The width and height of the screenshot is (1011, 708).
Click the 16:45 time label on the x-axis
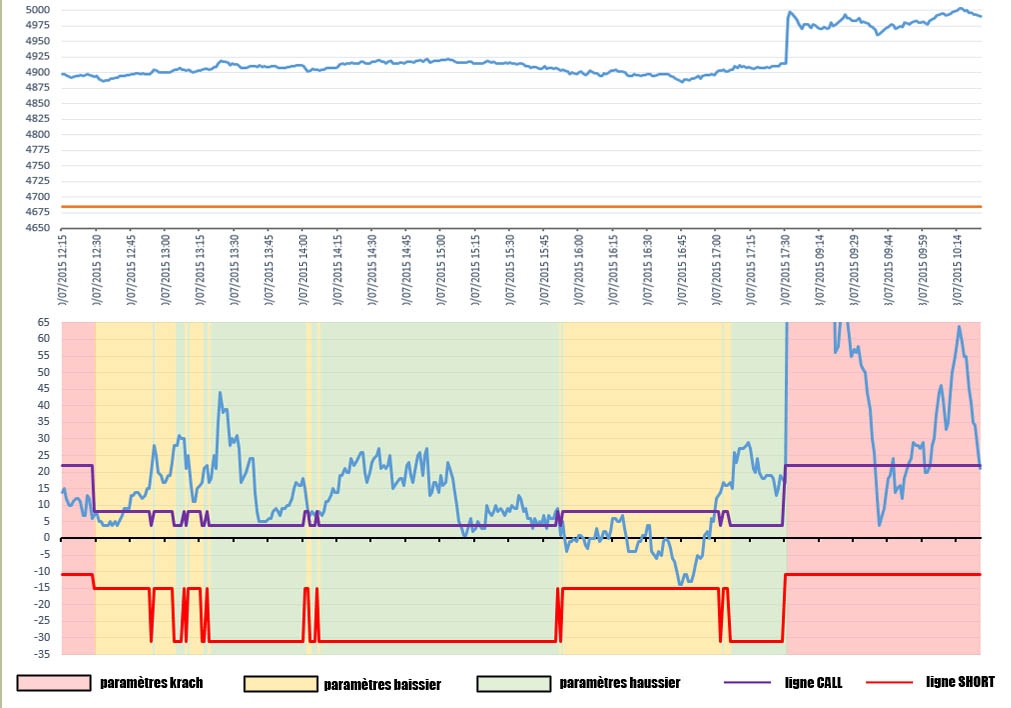pyautogui.click(x=683, y=270)
